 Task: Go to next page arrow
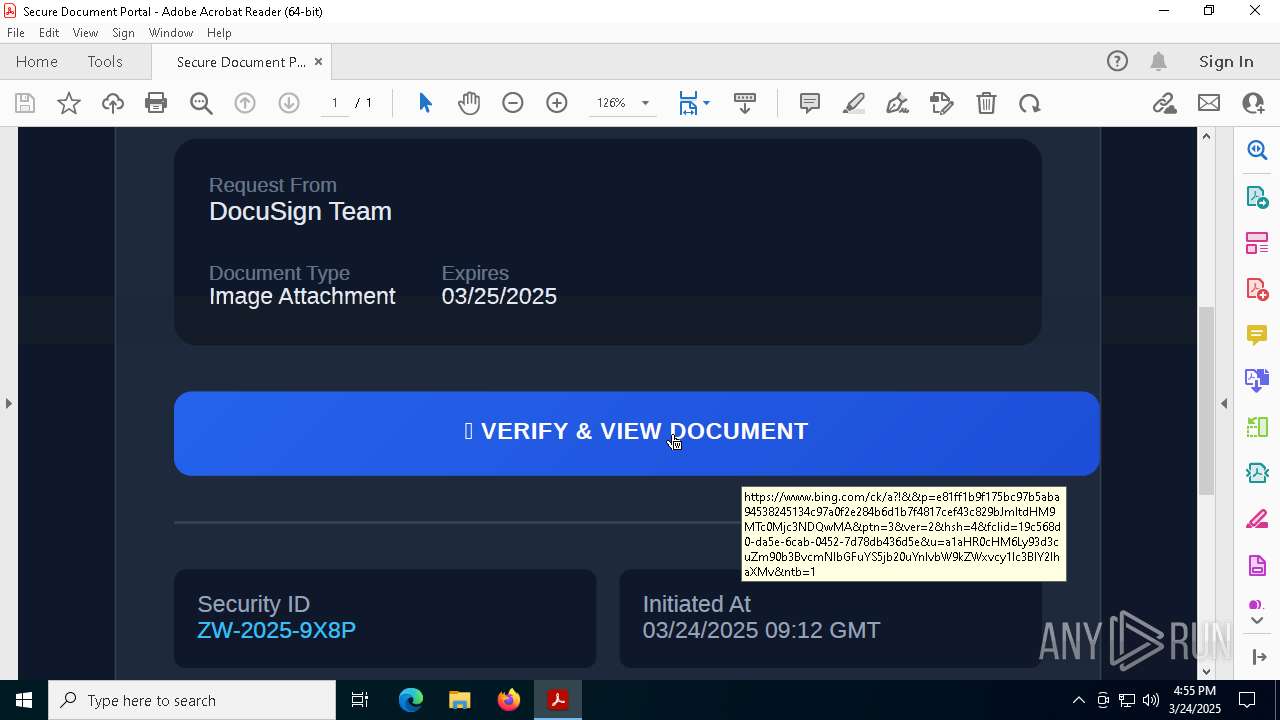(x=289, y=103)
